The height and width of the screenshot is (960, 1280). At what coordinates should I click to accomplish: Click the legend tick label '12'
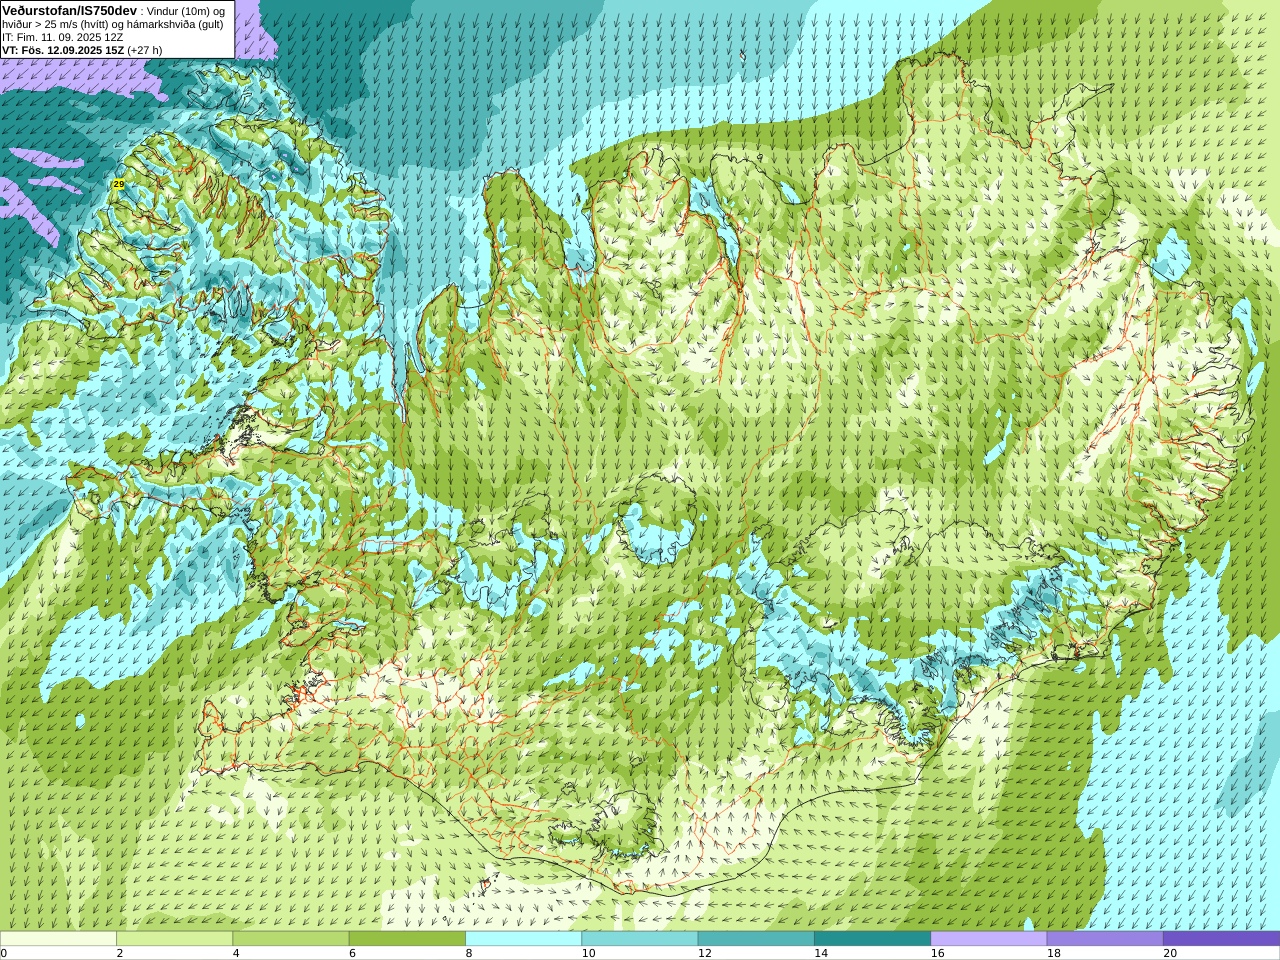click(704, 953)
